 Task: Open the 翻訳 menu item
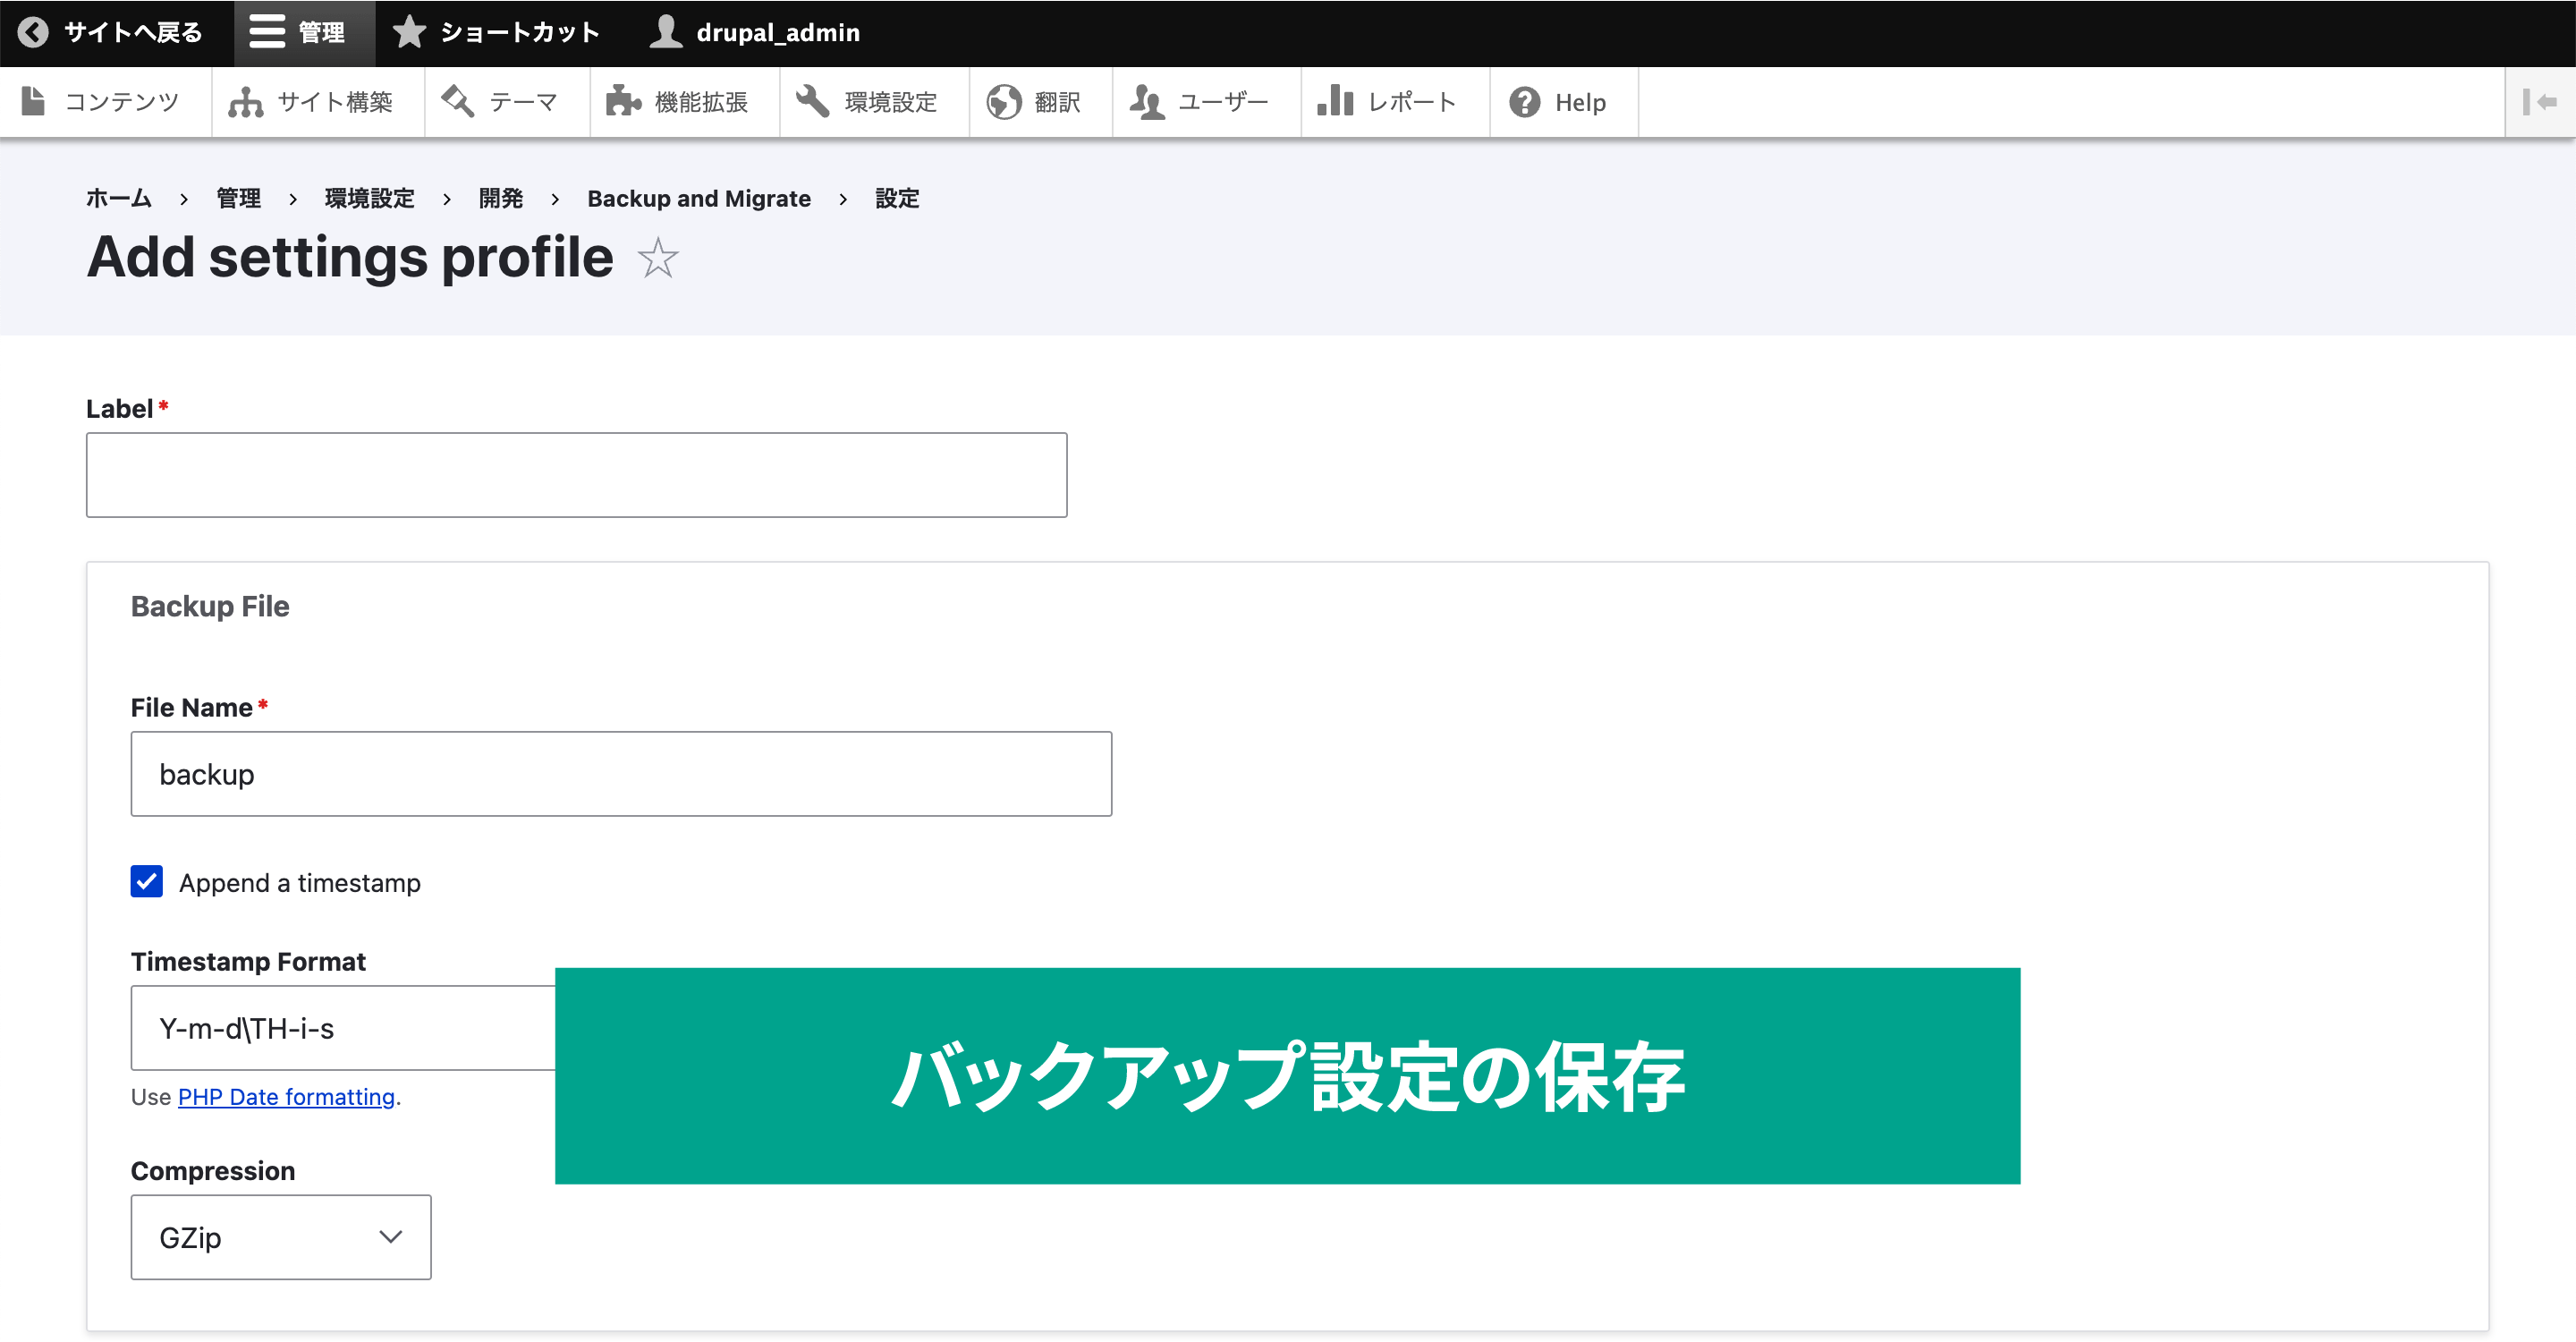[1041, 102]
